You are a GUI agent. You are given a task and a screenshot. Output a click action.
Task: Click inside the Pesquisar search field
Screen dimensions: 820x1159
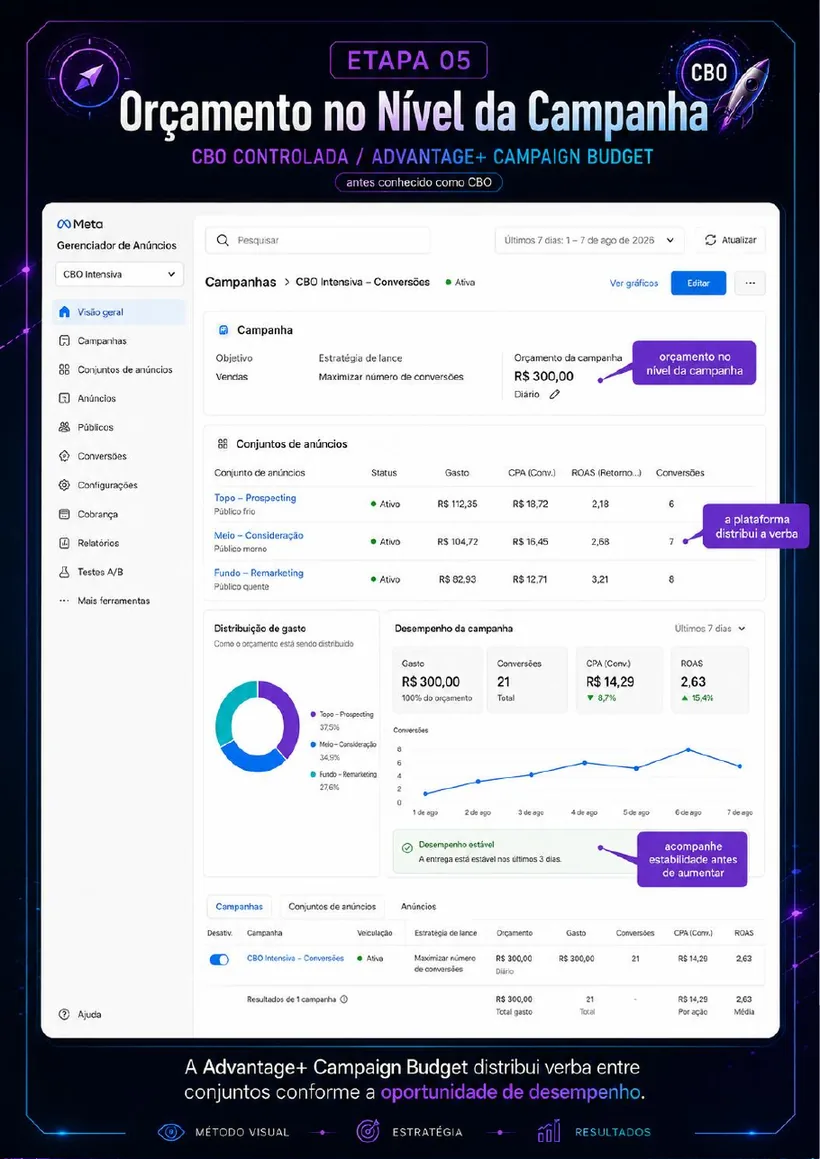pyautogui.click(x=318, y=240)
